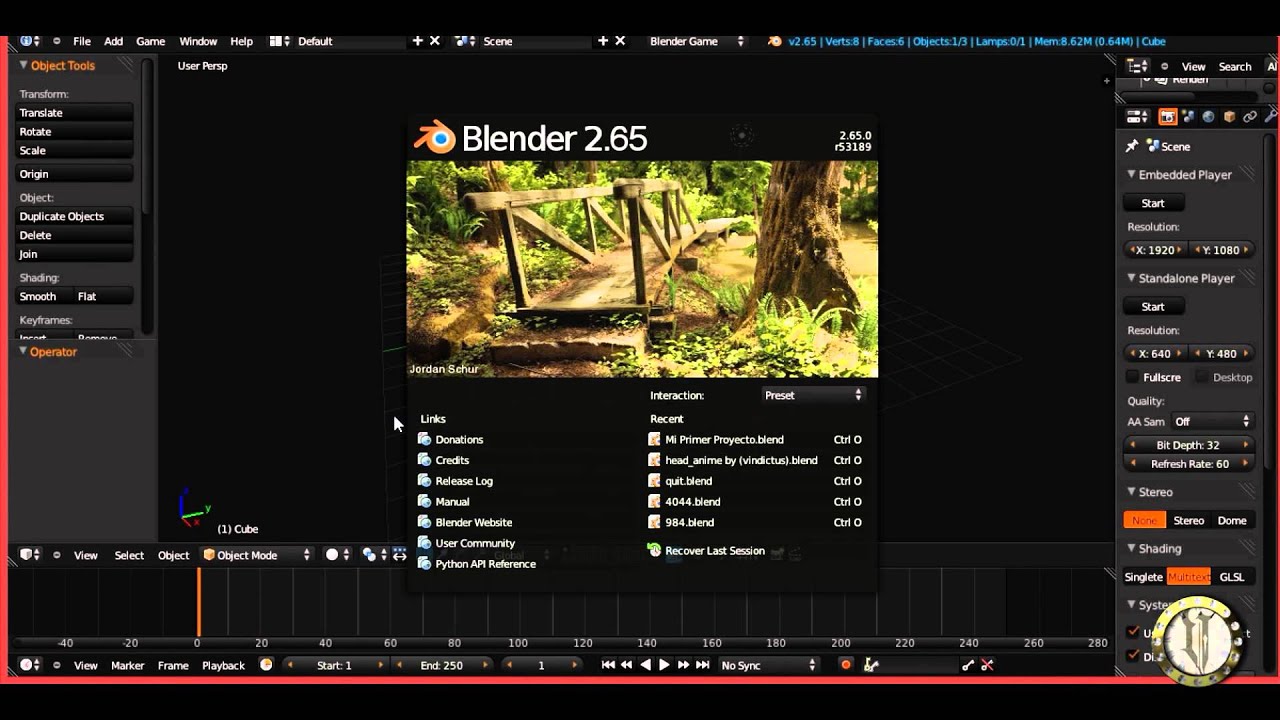Screen dimensions: 1280x720
Task: Click the End 250 frame field
Action: 442,665
